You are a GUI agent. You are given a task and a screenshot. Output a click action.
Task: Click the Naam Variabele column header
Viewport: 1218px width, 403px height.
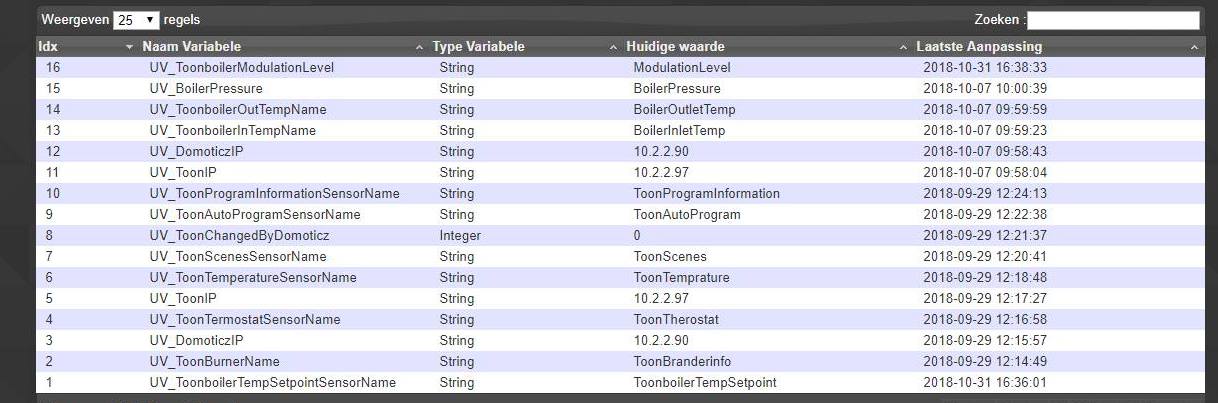click(x=191, y=47)
